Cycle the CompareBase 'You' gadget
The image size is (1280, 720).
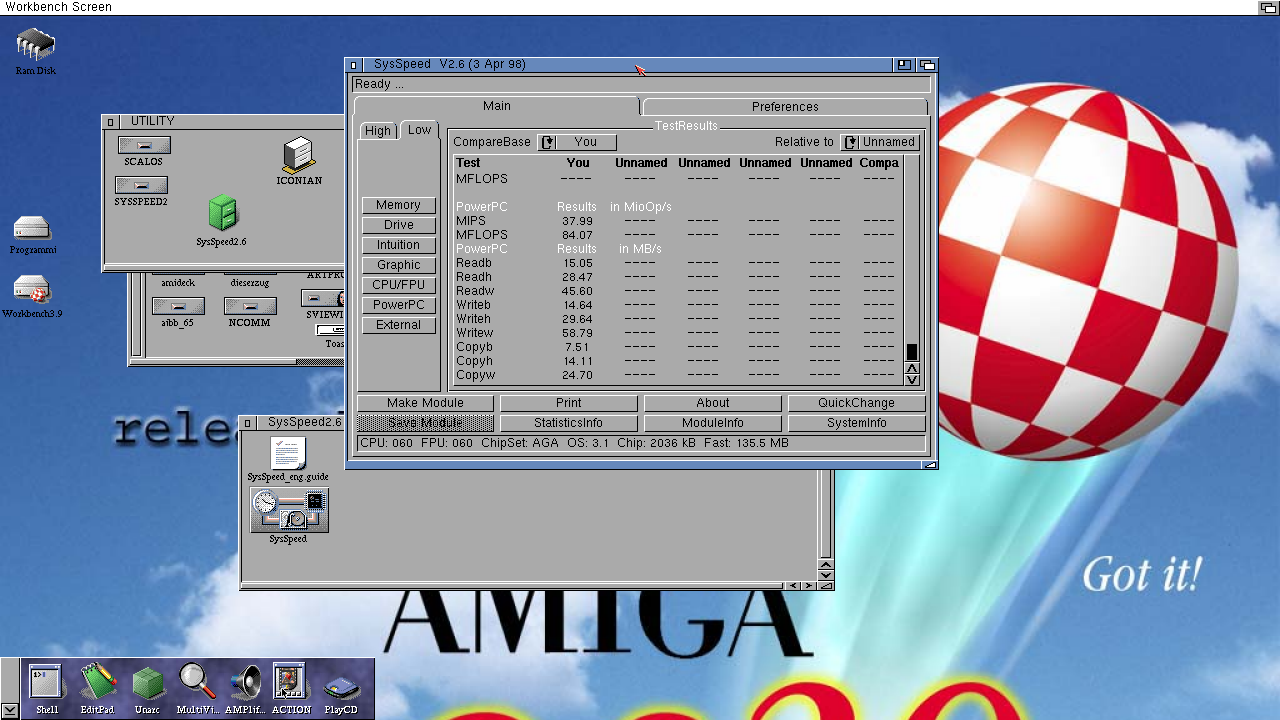coord(577,142)
